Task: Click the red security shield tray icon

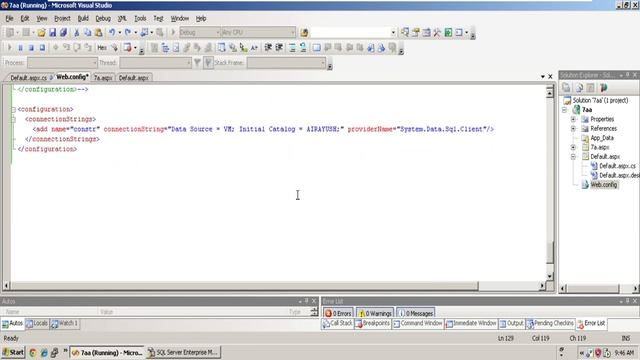Action: click(598, 353)
